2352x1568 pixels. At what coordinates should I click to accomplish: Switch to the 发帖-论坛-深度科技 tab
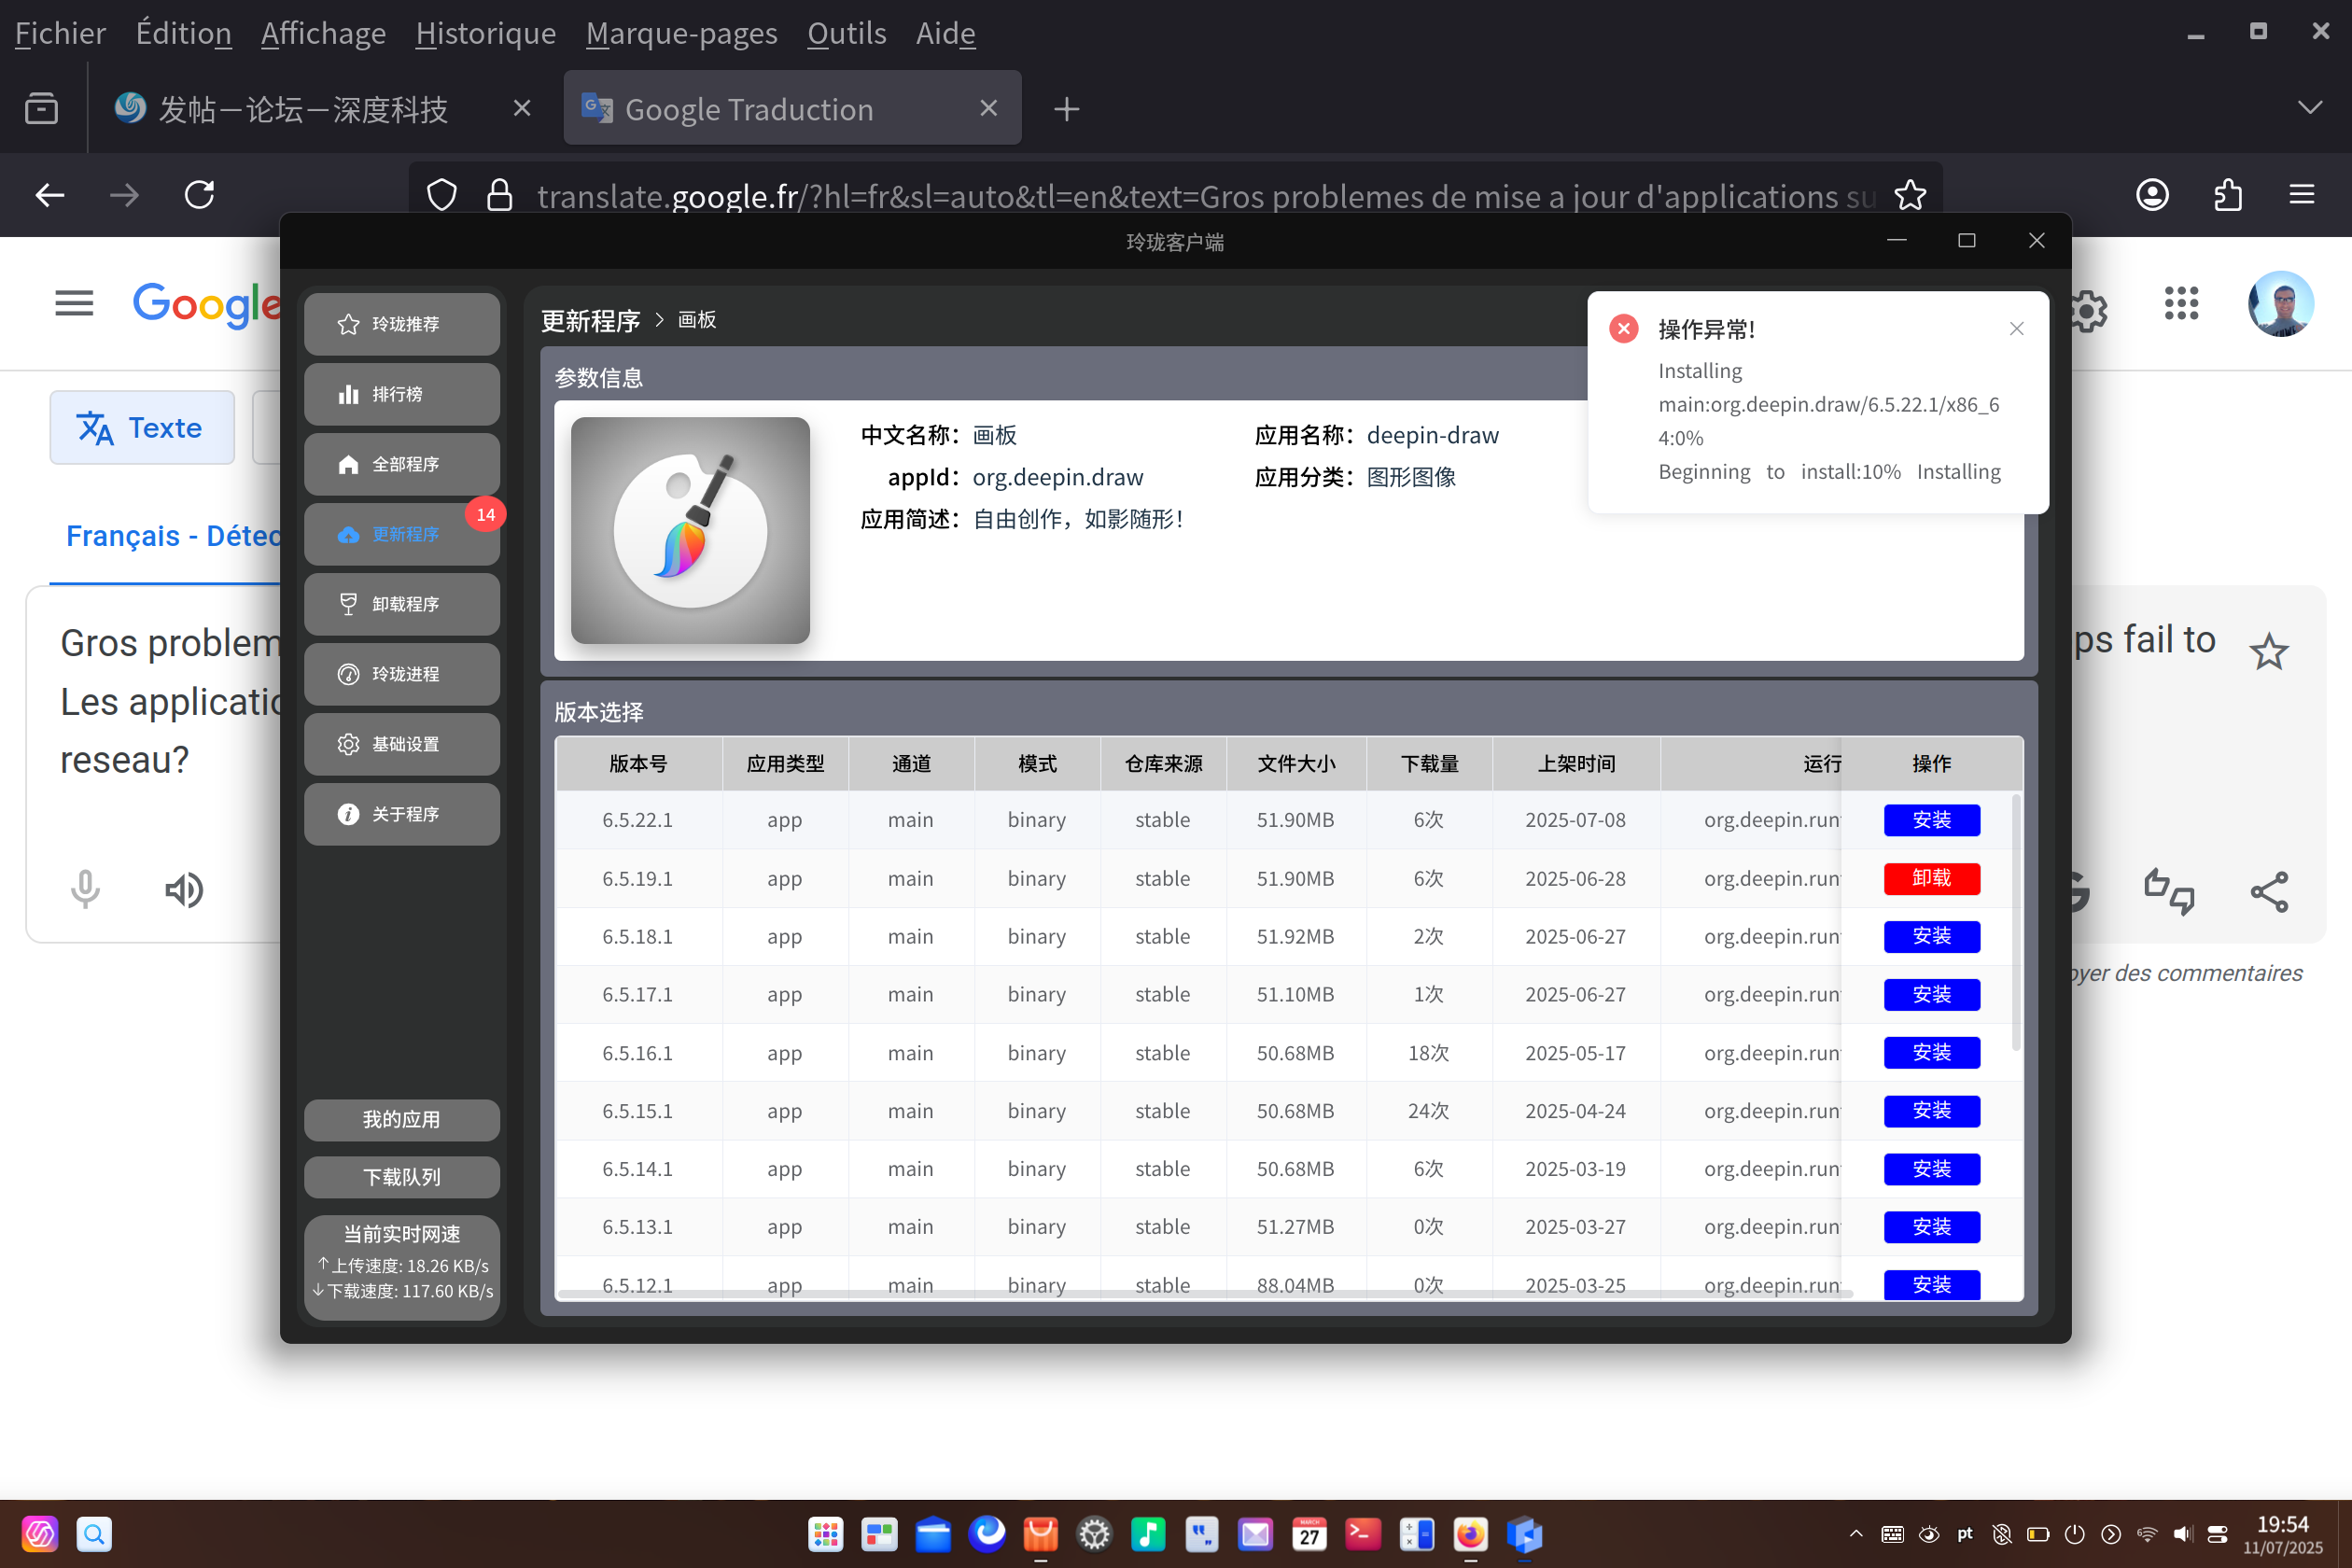(322, 108)
